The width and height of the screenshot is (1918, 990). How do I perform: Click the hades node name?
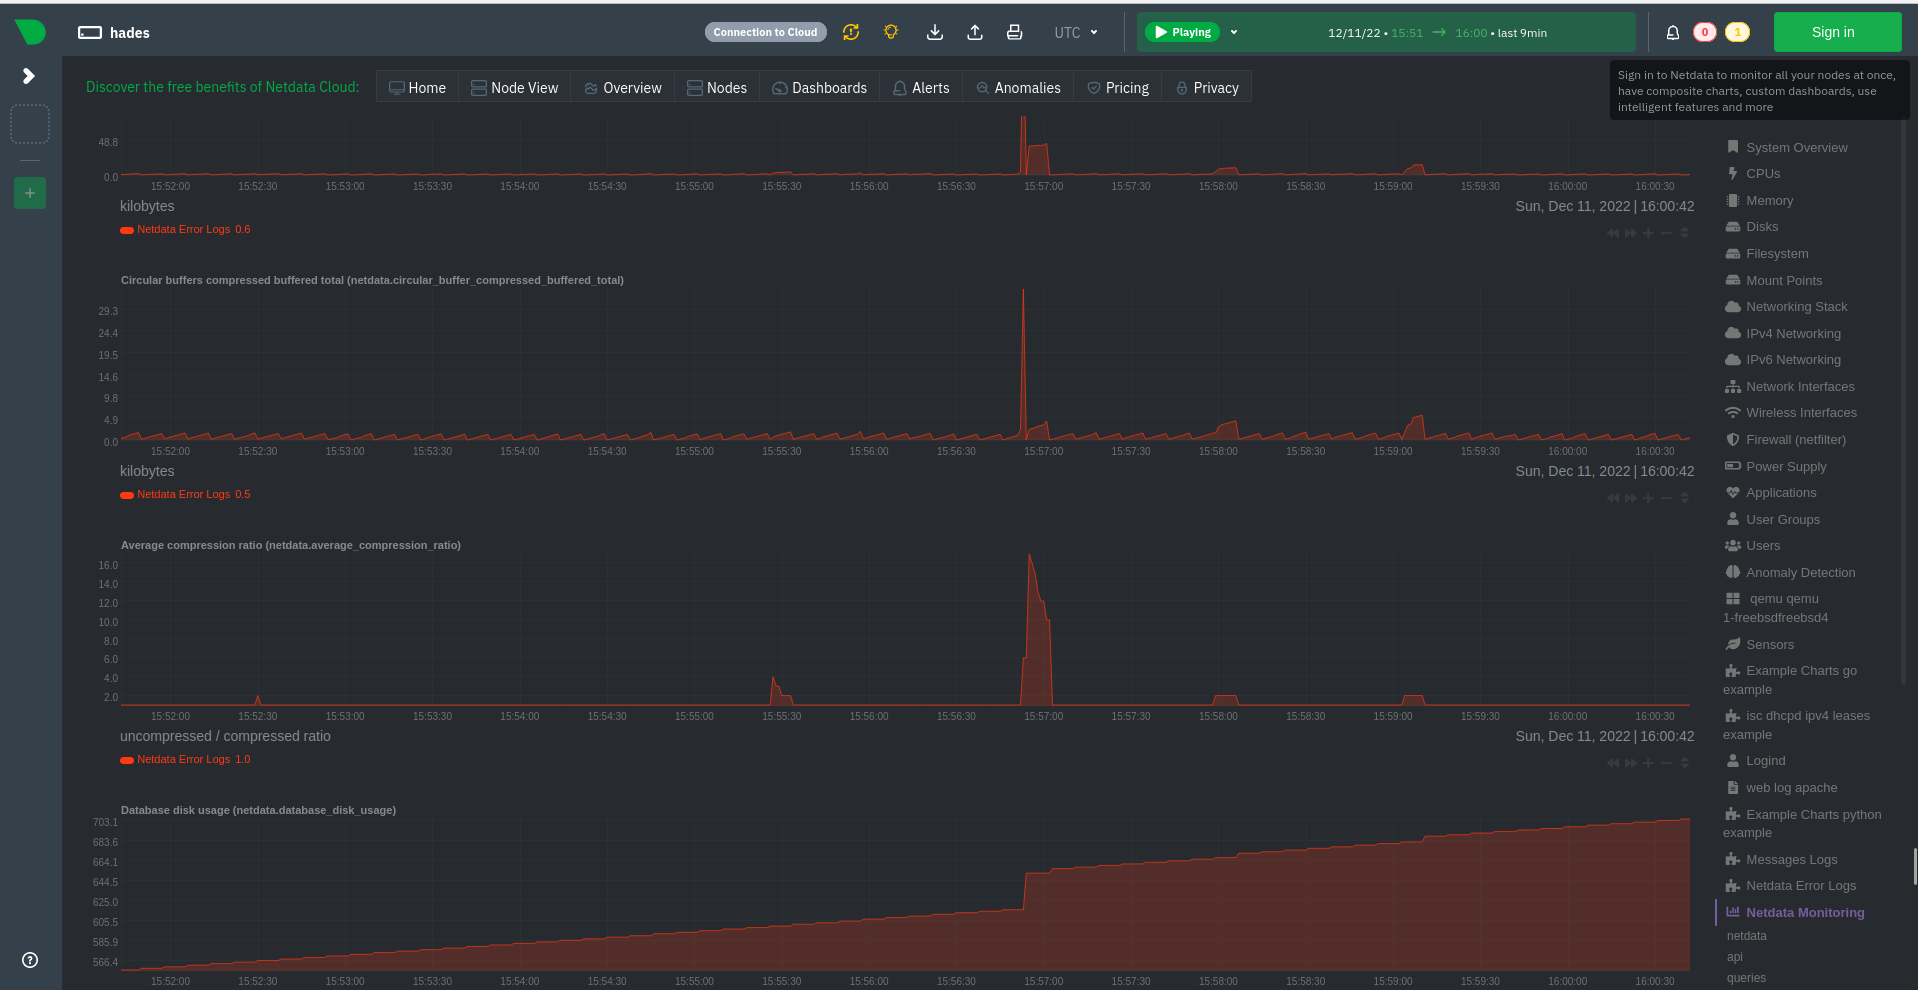pos(130,33)
